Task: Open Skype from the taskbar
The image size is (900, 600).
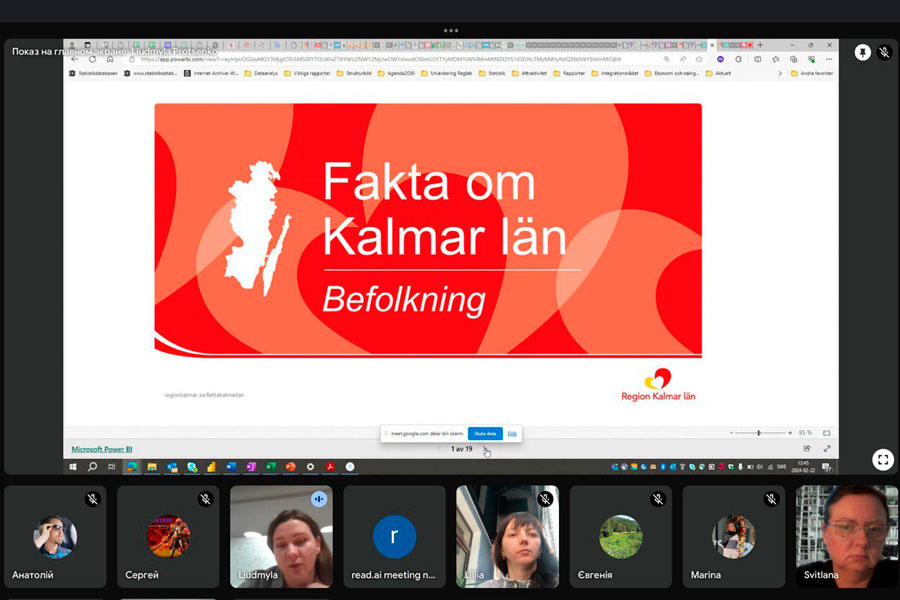Action: click(192, 467)
